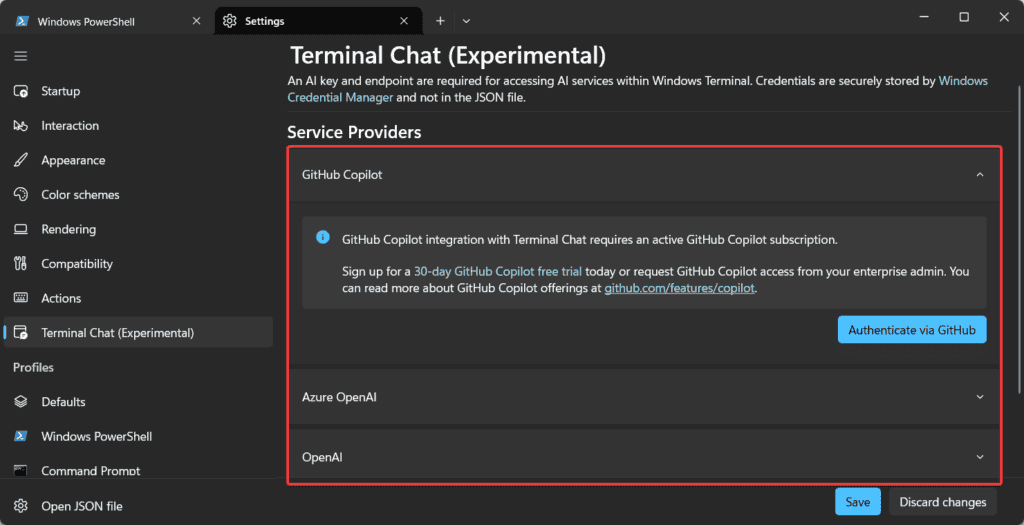Click the Command Prompt profile icon

(x=21, y=470)
